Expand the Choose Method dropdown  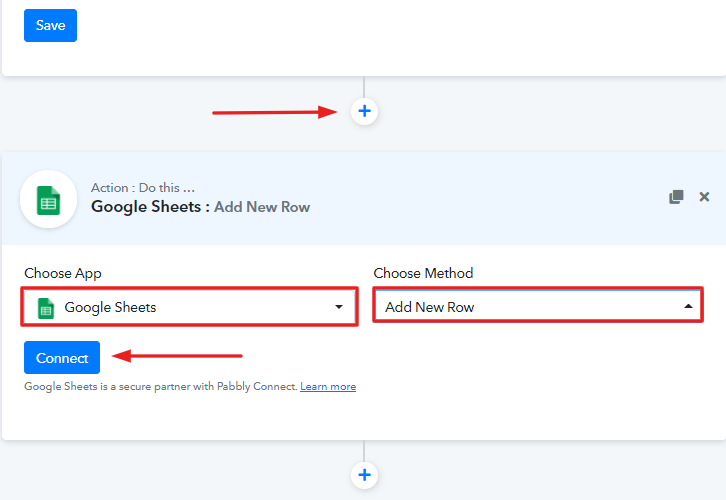point(538,305)
